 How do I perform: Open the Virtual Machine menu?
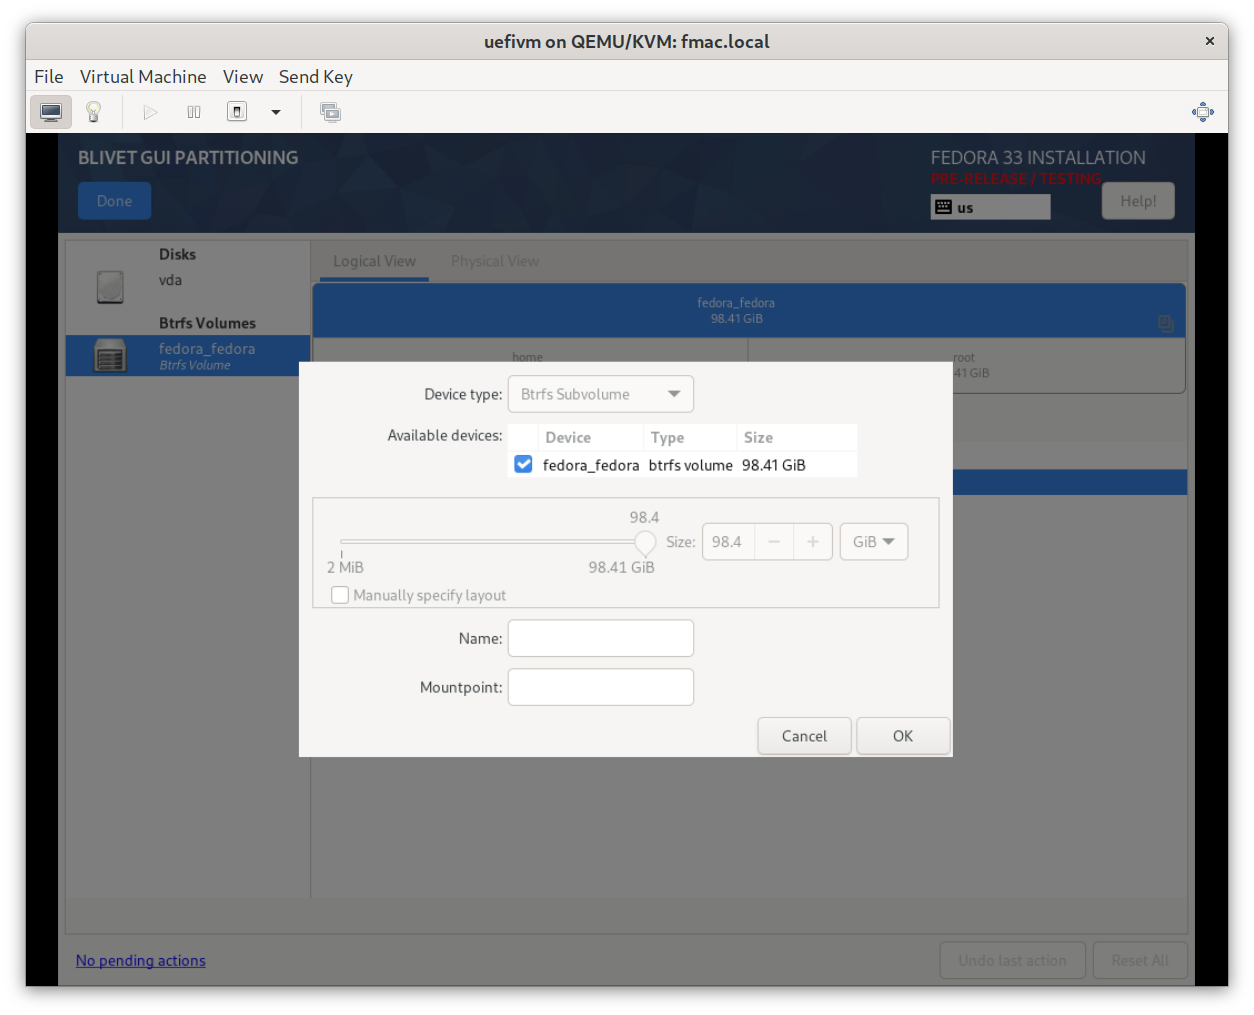tap(143, 77)
